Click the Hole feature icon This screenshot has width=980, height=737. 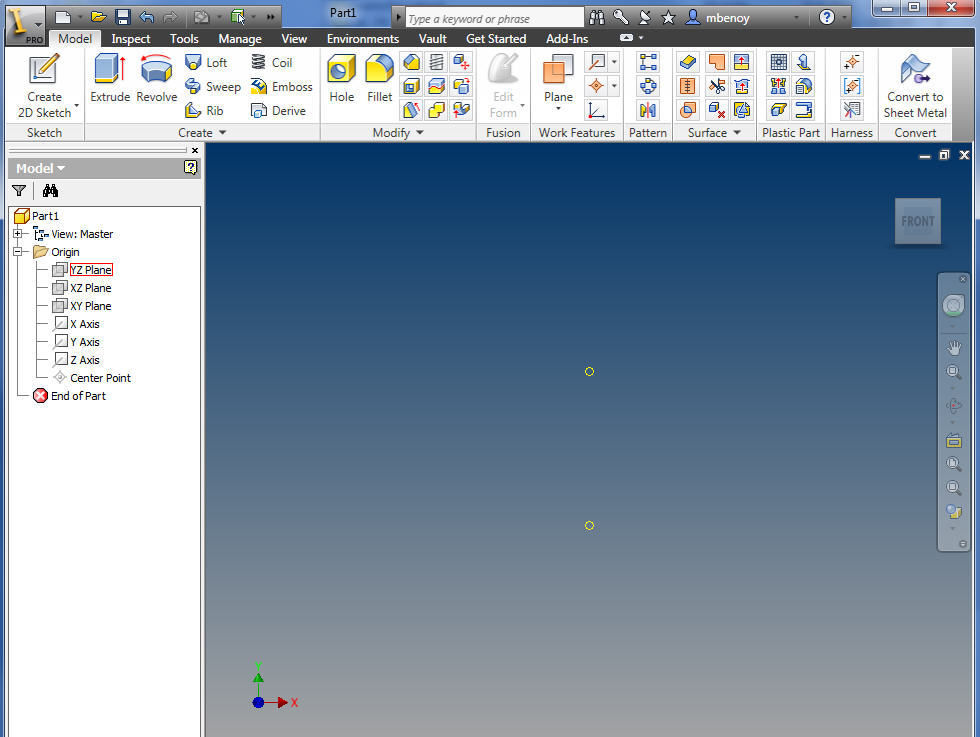coord(342,79)
